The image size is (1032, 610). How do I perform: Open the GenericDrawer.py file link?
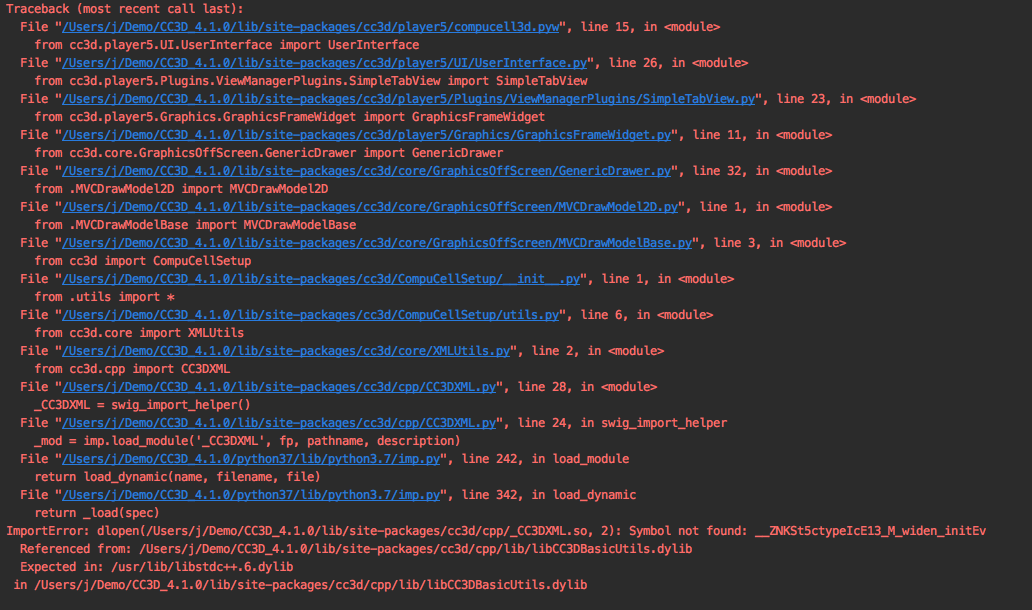point(367,171)
